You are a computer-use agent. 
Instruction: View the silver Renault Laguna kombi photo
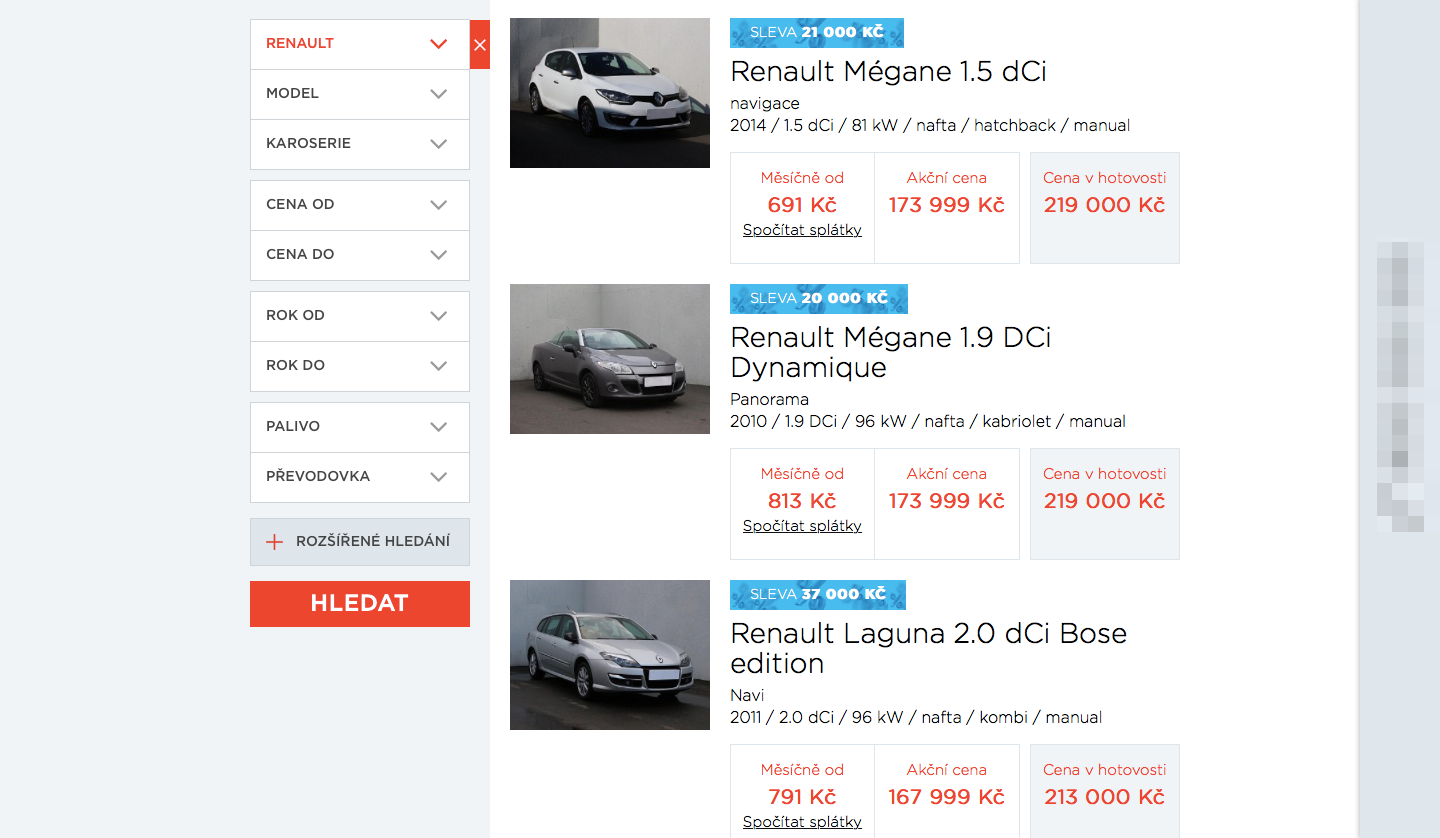click(x=610, y=655)
